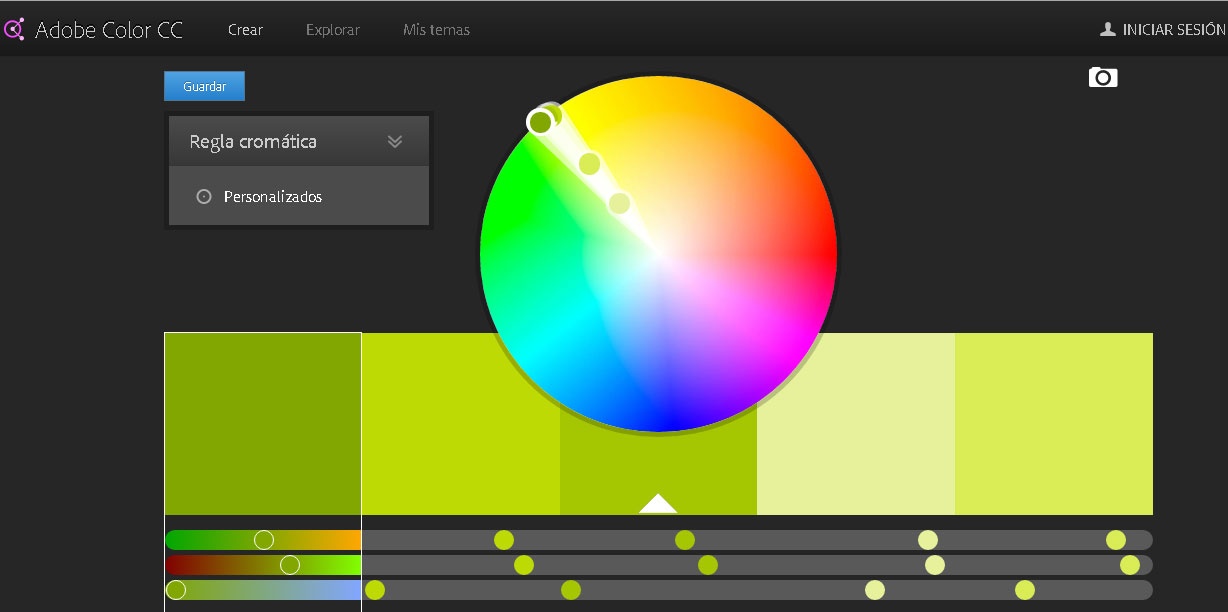Screen dimensions: 1228x612
Task: Choose Personalizados from the rule list
Action: pos(272,196)
